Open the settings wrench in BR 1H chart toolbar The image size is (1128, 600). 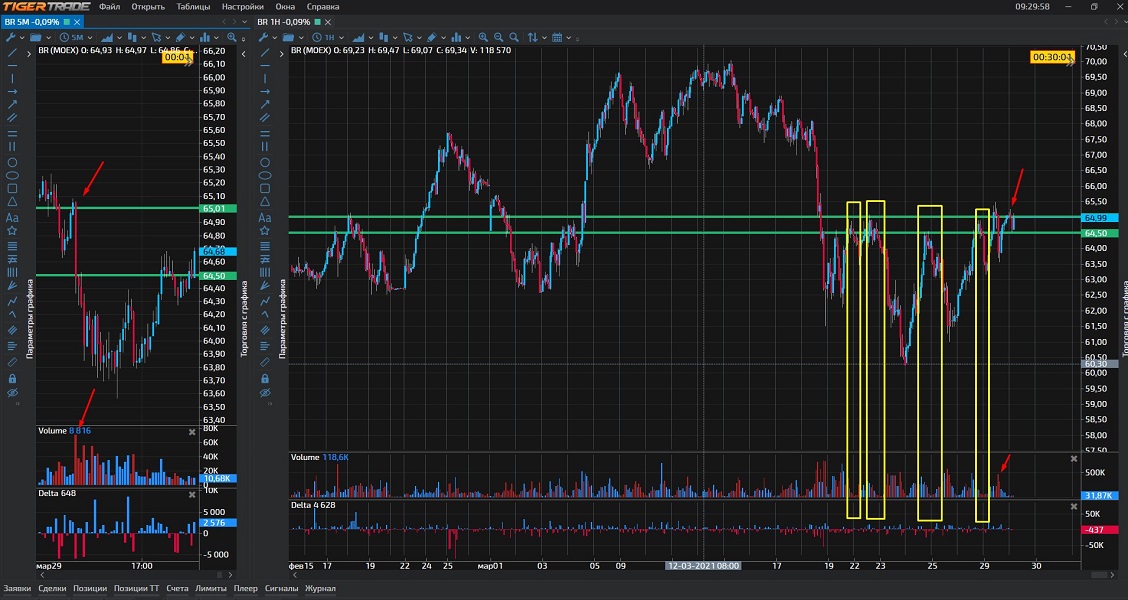coord(263,37)
